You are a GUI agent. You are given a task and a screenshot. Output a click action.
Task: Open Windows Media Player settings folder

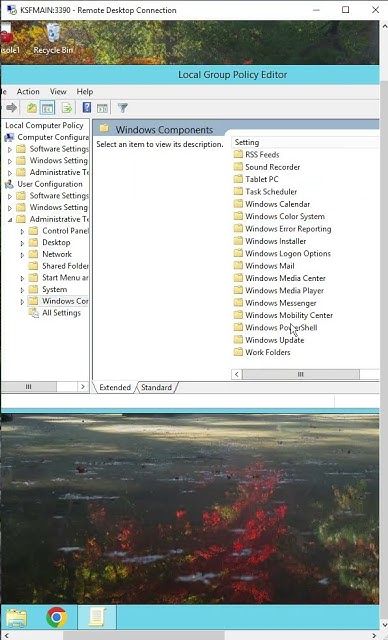click(284, 290)
